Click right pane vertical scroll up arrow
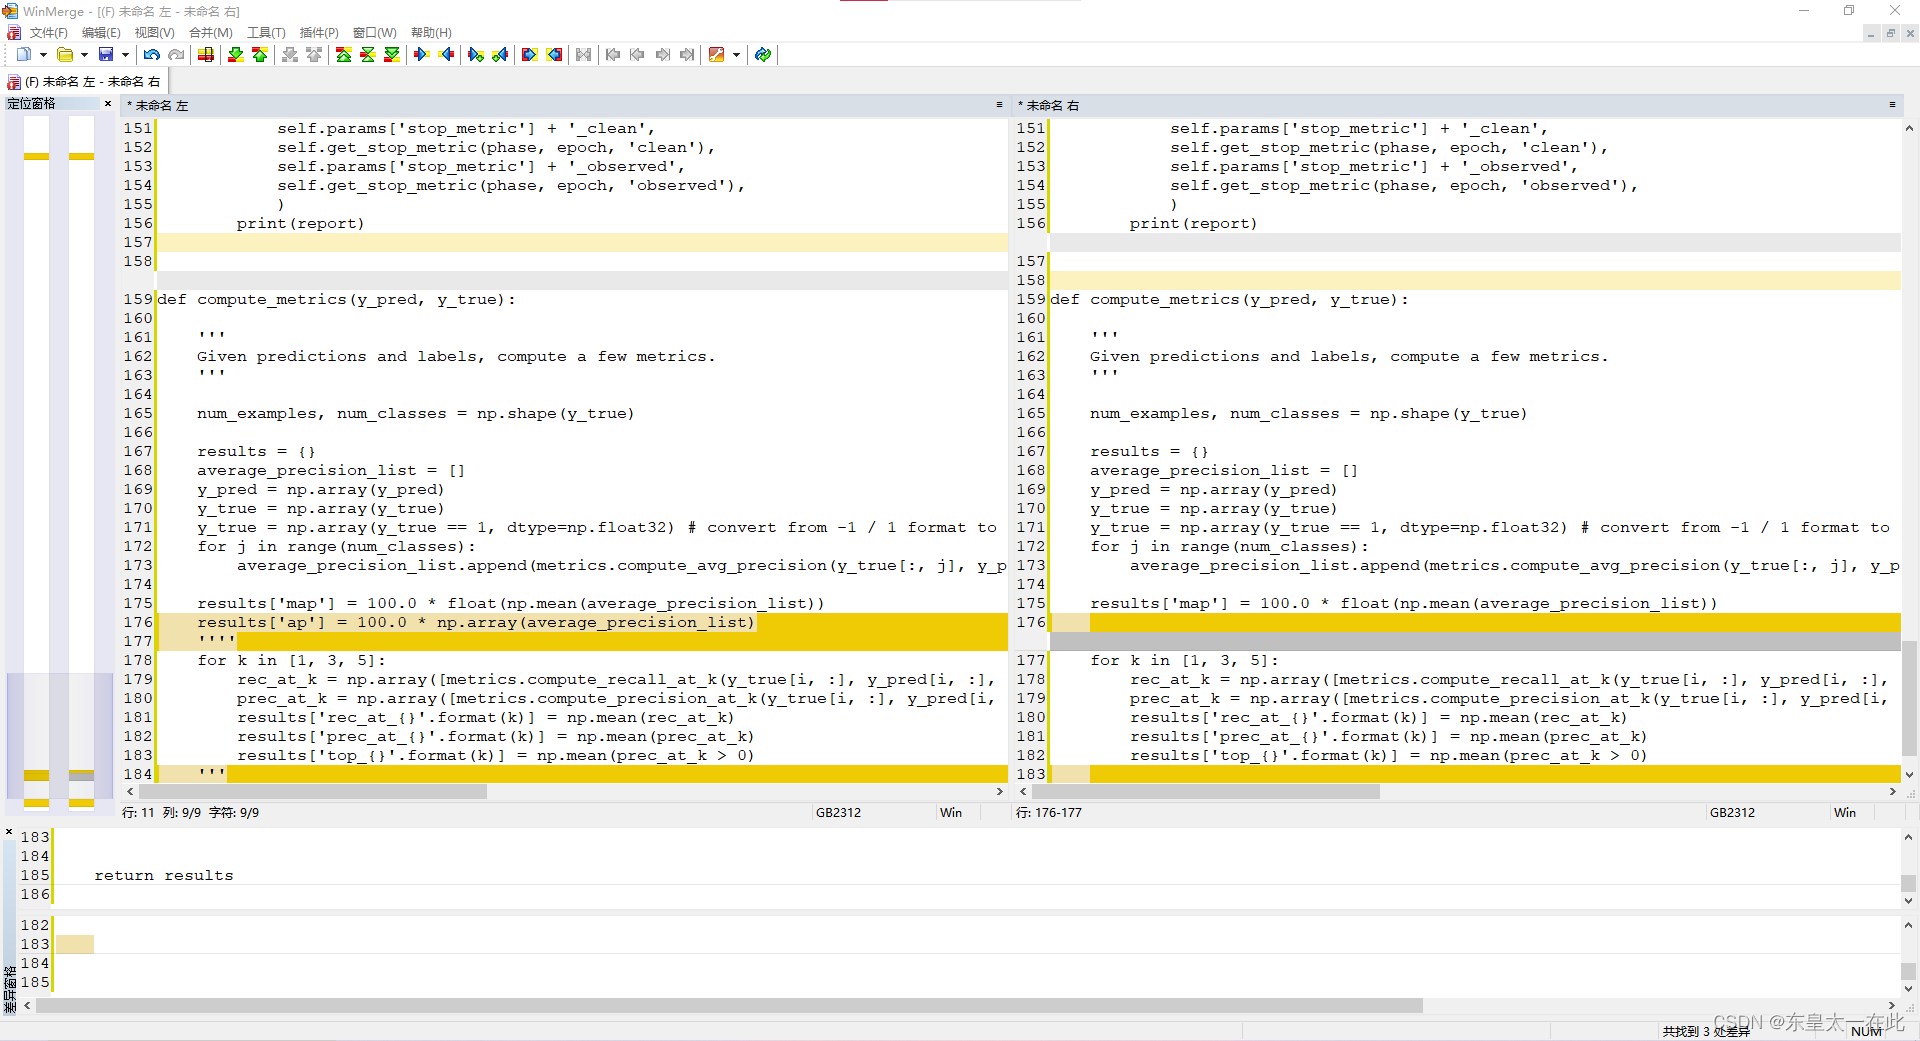Viewport: 1920px width, 1041px height. pyautogui.click(x=1909, y=128)
